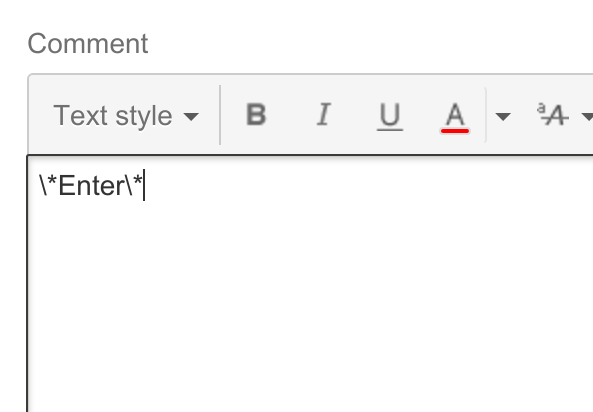Click the red color bar under A
The image size is (593, 412).
(x=455, y=131)
